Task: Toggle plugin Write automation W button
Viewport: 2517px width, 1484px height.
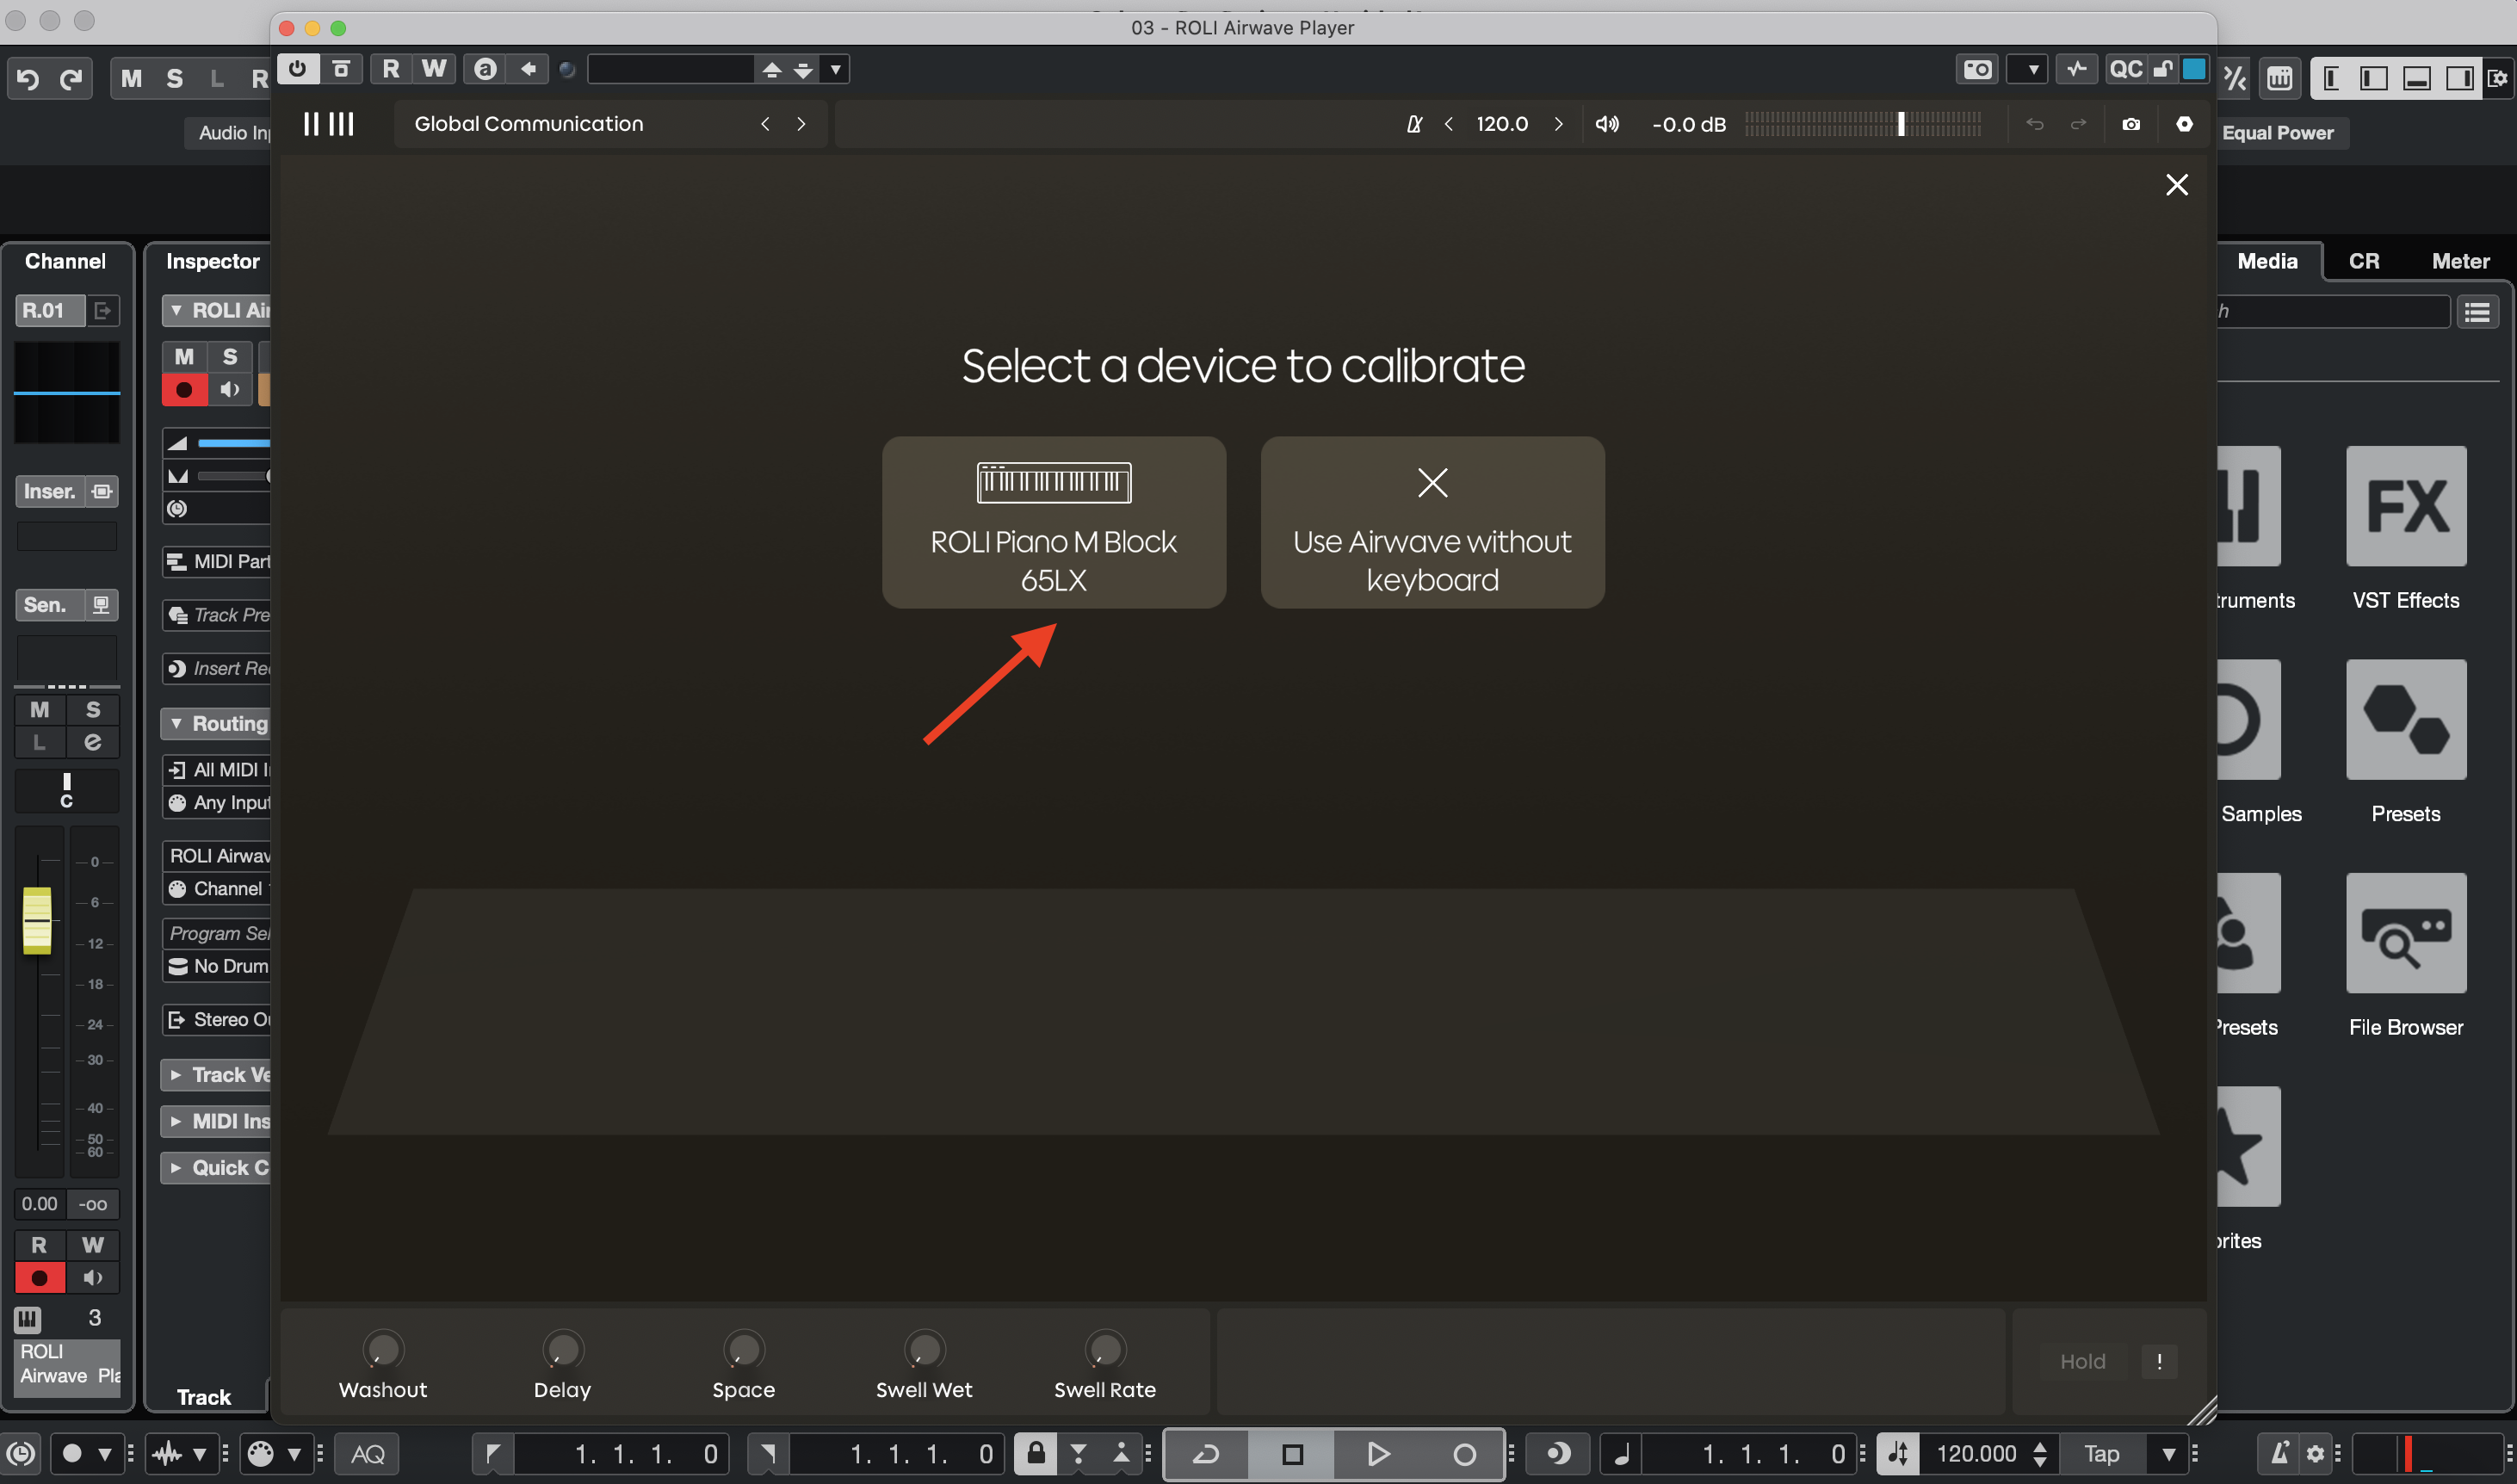Action: [x=434, y=69]
